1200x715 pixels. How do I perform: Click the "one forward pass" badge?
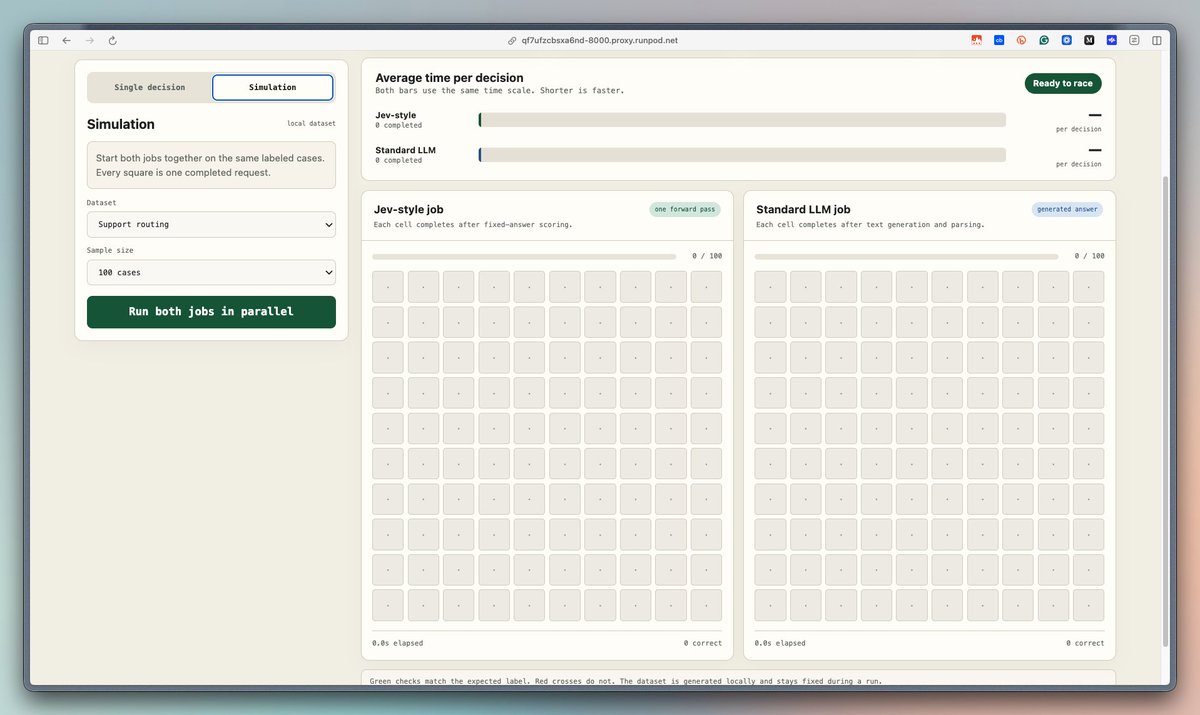coord(685,209)
